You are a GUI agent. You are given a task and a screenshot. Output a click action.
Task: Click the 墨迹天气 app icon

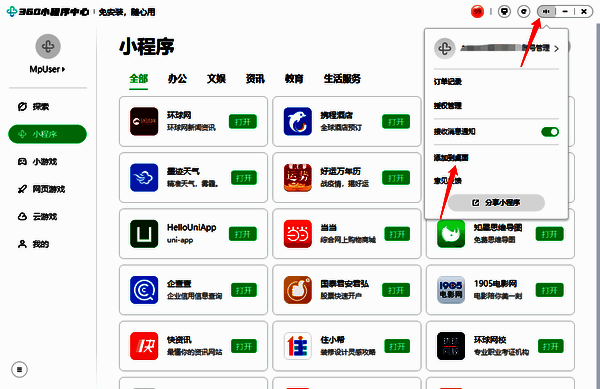[x=144, y=178]
